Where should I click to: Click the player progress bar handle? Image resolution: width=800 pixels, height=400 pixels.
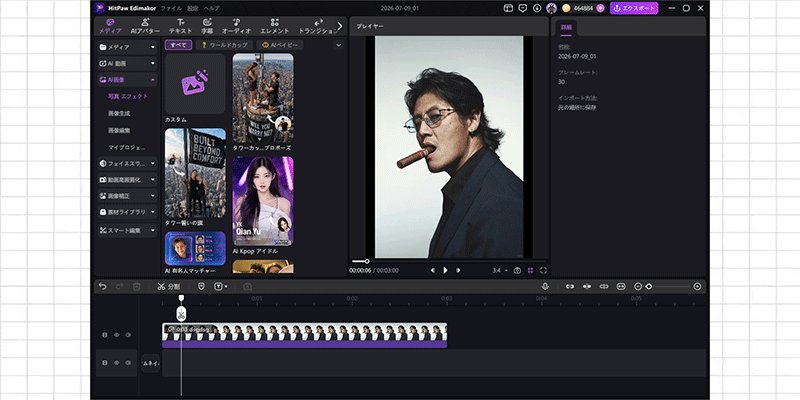pos(366,261)
